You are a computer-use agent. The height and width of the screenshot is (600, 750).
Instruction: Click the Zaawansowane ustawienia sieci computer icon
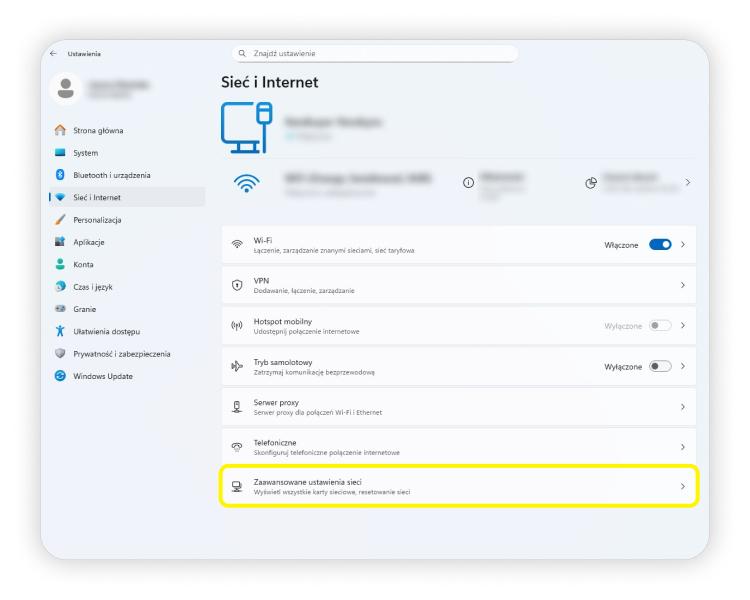coord(237,487)
